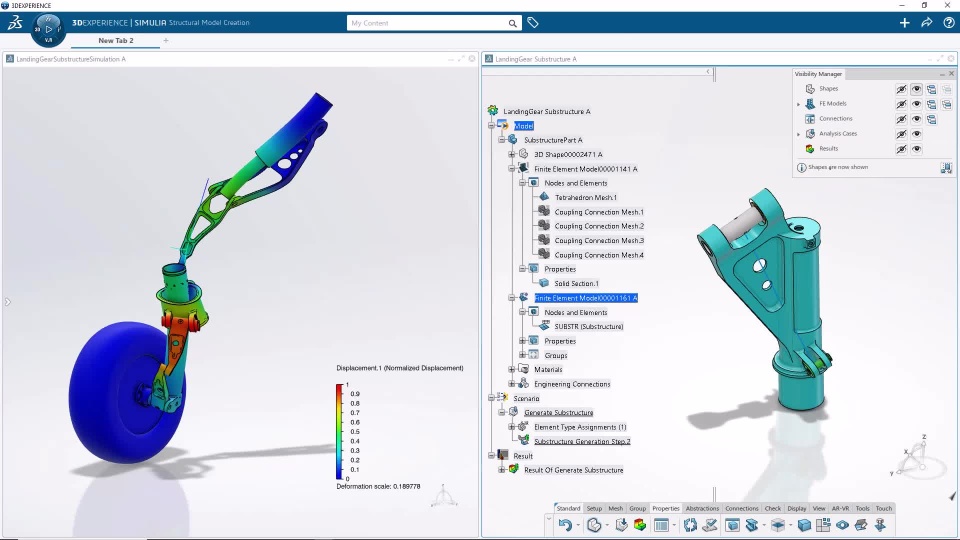
Task: Expand Engineering Connections tree node
Action: [x=512, y=384]
